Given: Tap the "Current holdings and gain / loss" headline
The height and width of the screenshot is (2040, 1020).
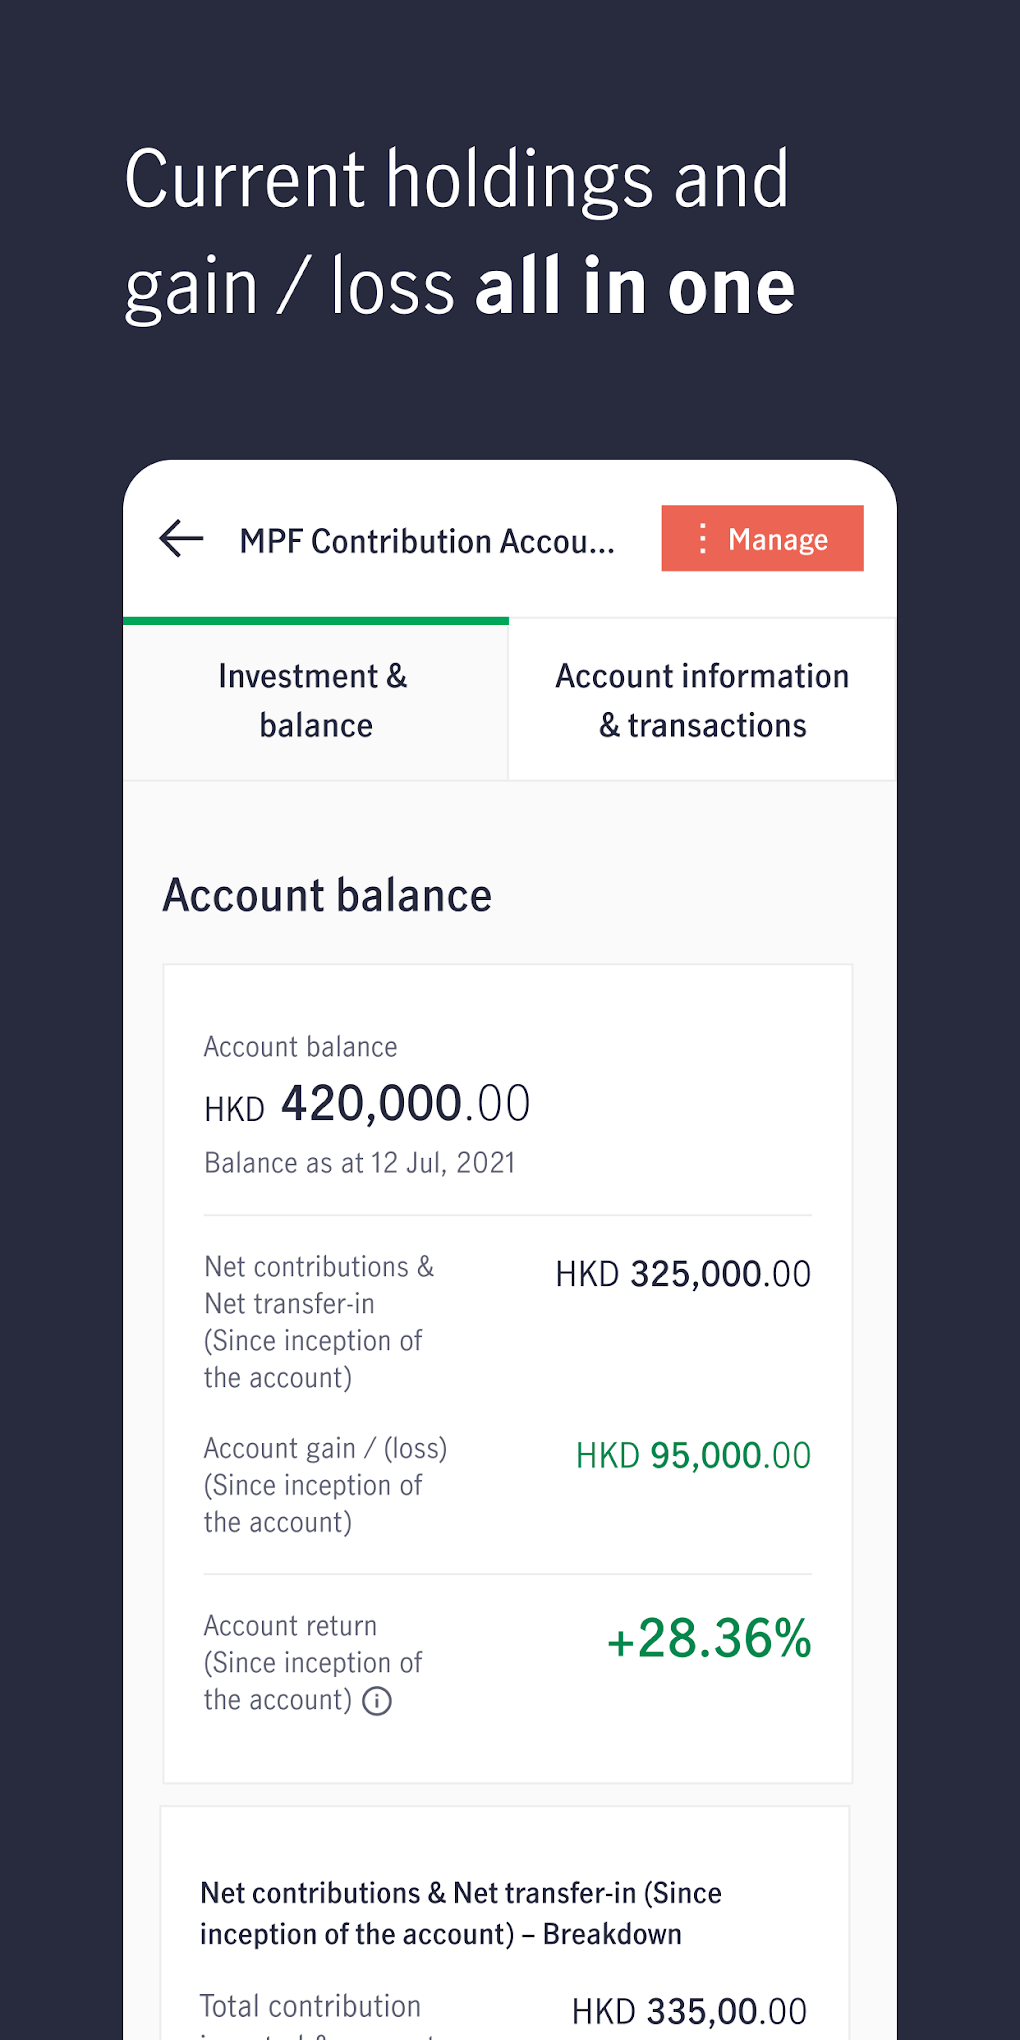Looking at the screenshot, I should (459, 232).
